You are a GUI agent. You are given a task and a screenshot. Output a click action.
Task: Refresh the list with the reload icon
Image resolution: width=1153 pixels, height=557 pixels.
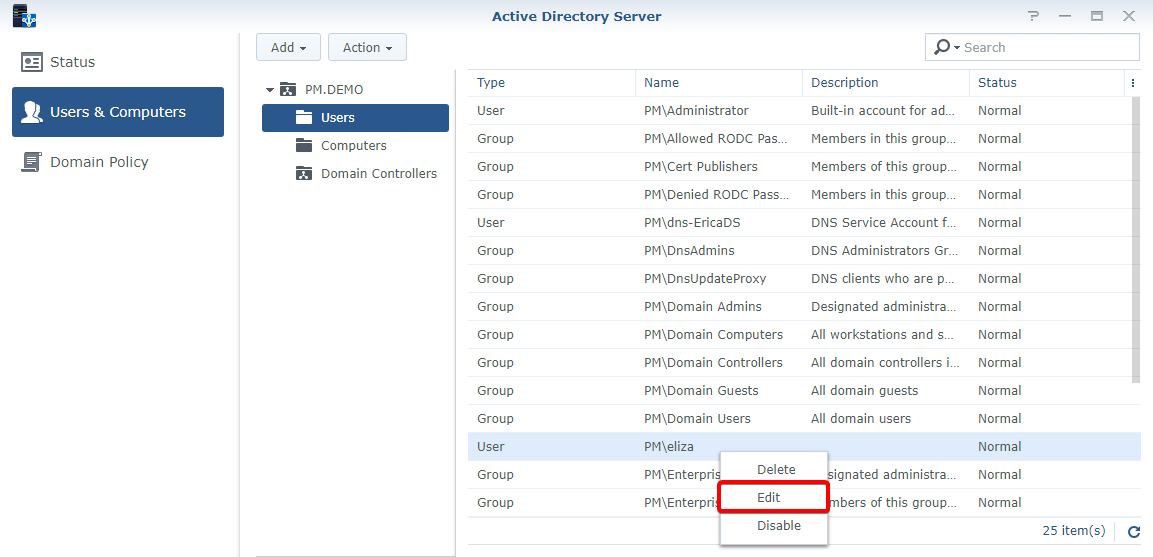click(1134, 531)
